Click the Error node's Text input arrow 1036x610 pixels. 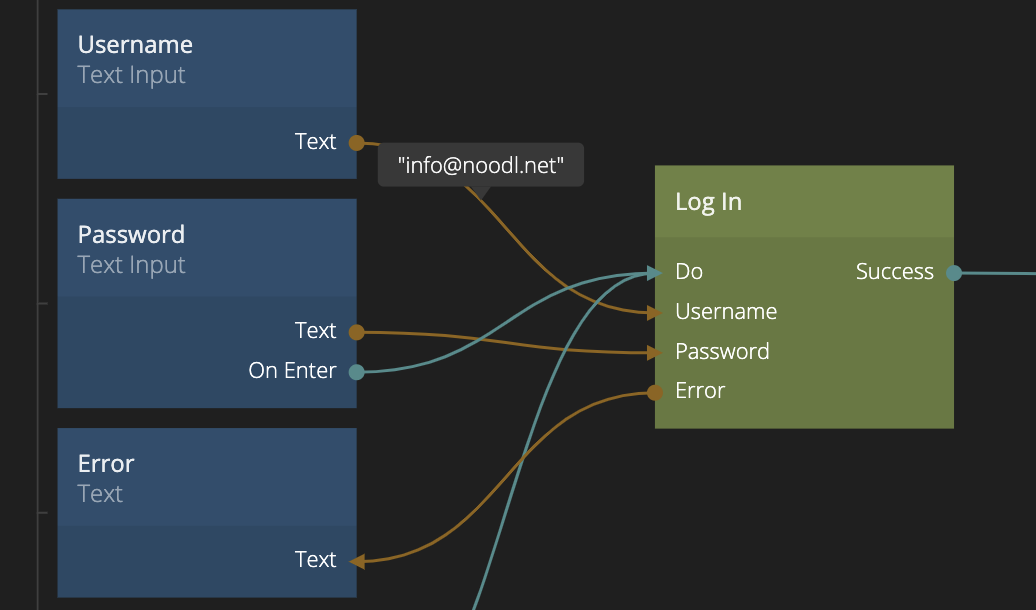pos(356,561)
